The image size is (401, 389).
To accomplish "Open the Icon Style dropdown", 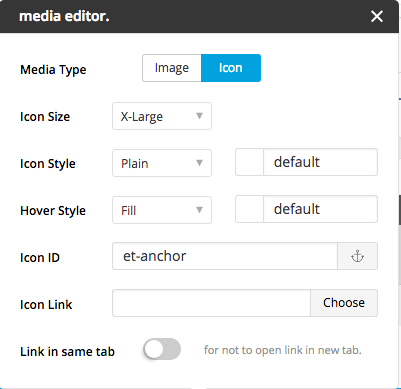I will [162, 163].
